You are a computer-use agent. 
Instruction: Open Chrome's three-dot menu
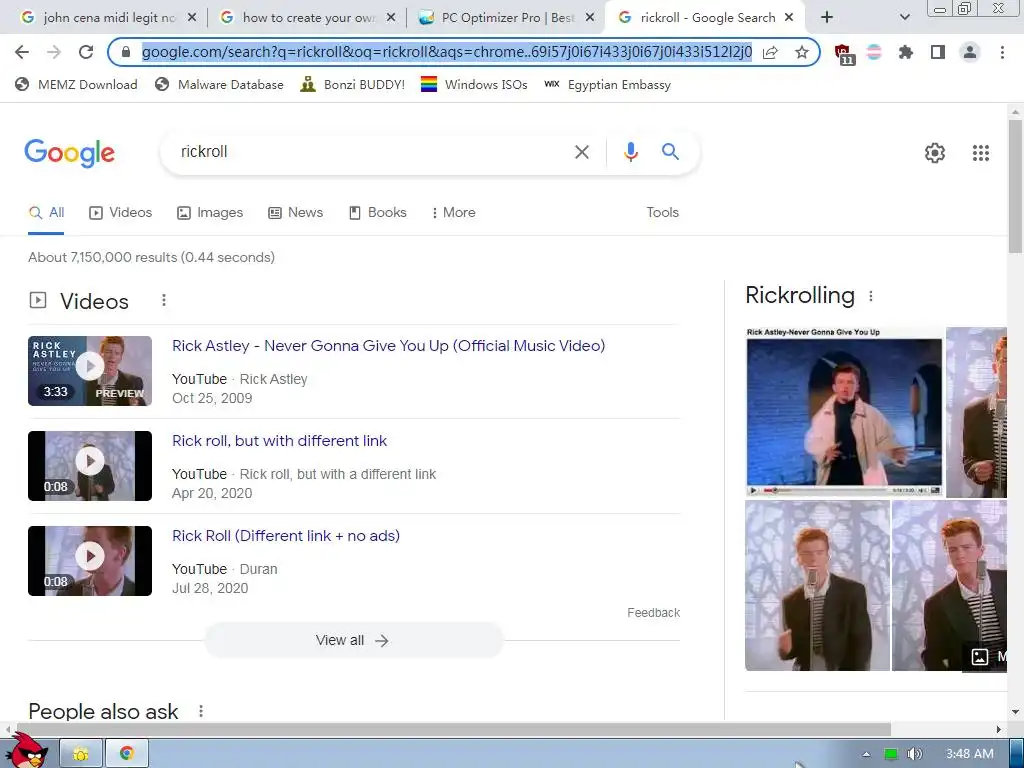click(1002, 52)
